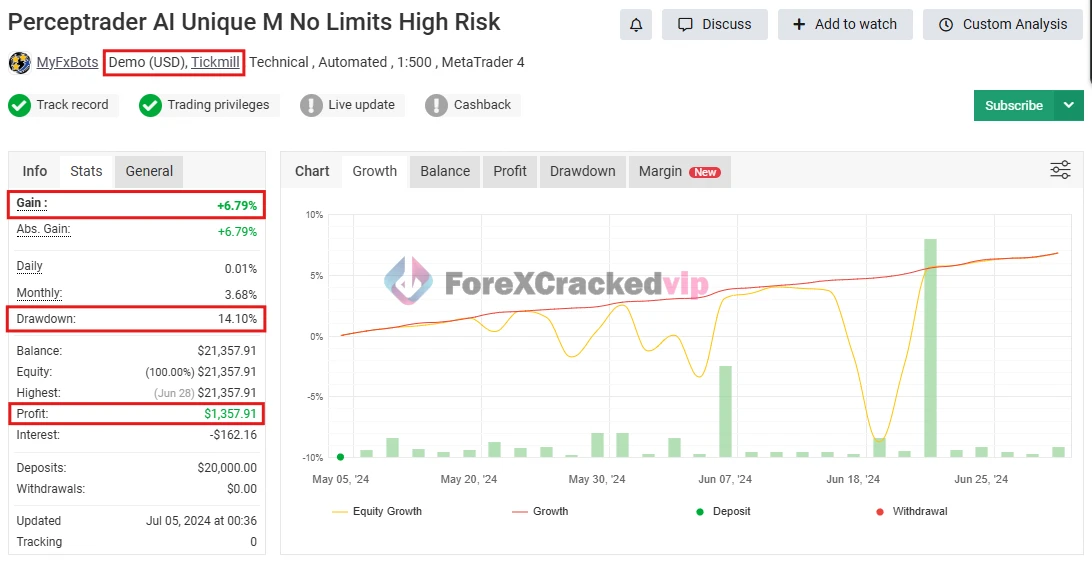Toggle Equity Growth series in legend
Viewport: 1092px width, 564px height.
tap(377, 511)
